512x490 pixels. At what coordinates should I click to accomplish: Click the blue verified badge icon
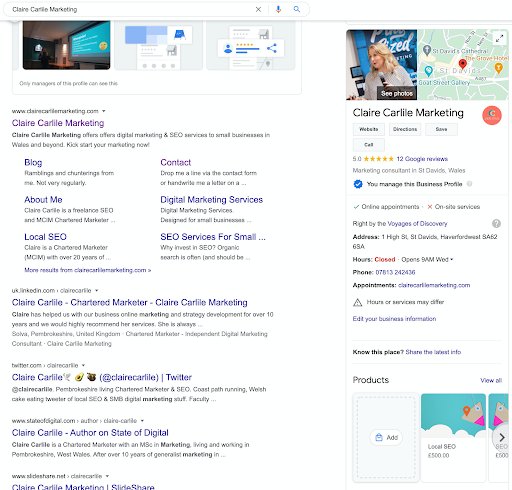(x=358, y=184)
